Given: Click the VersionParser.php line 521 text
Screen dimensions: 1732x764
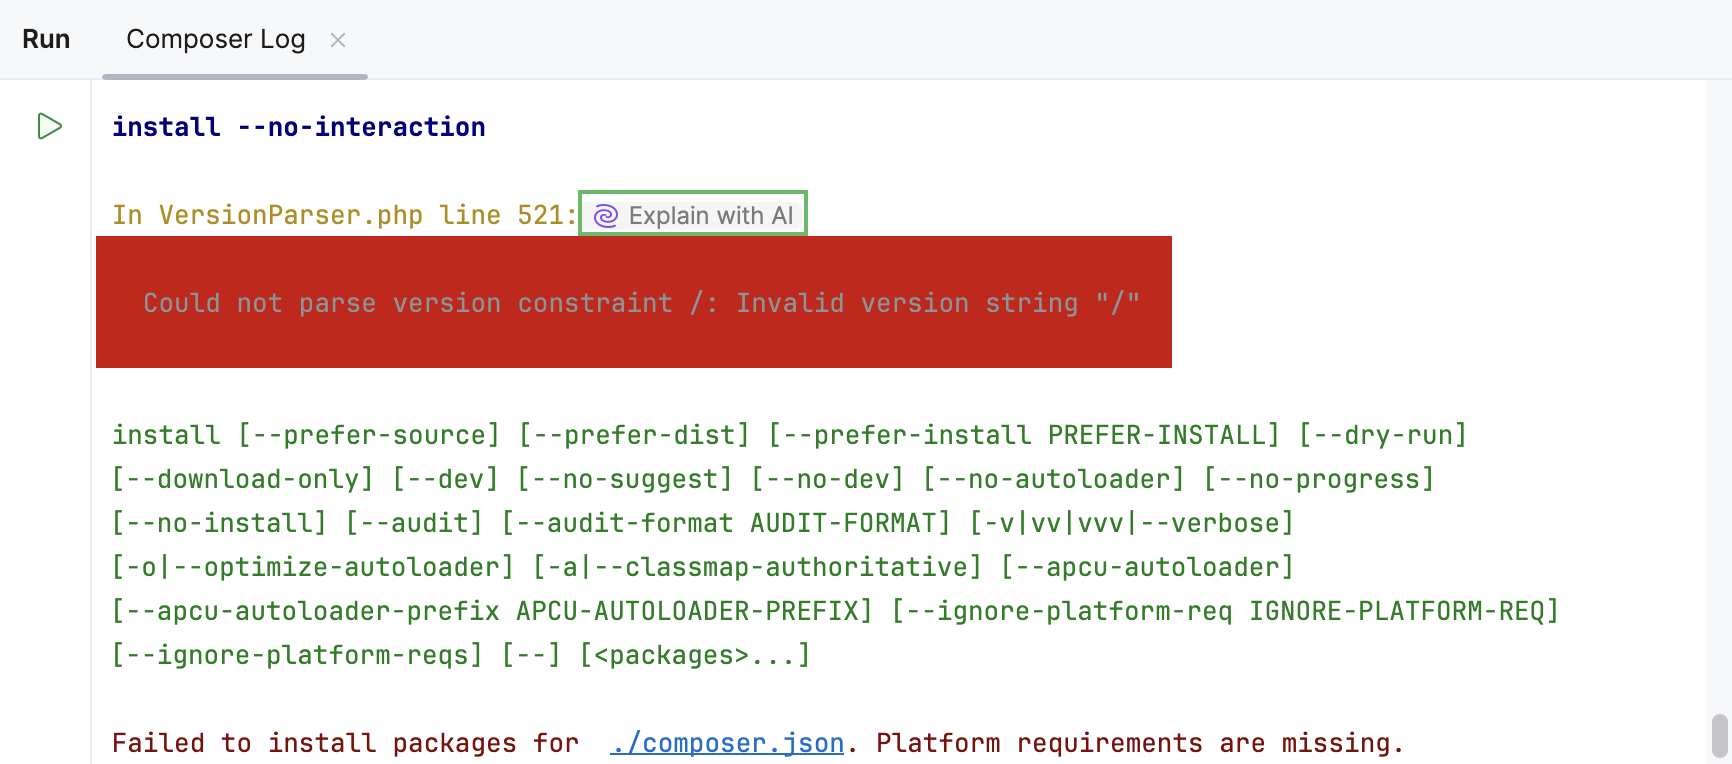Looking at the screenshot, I should click(344, 215).
